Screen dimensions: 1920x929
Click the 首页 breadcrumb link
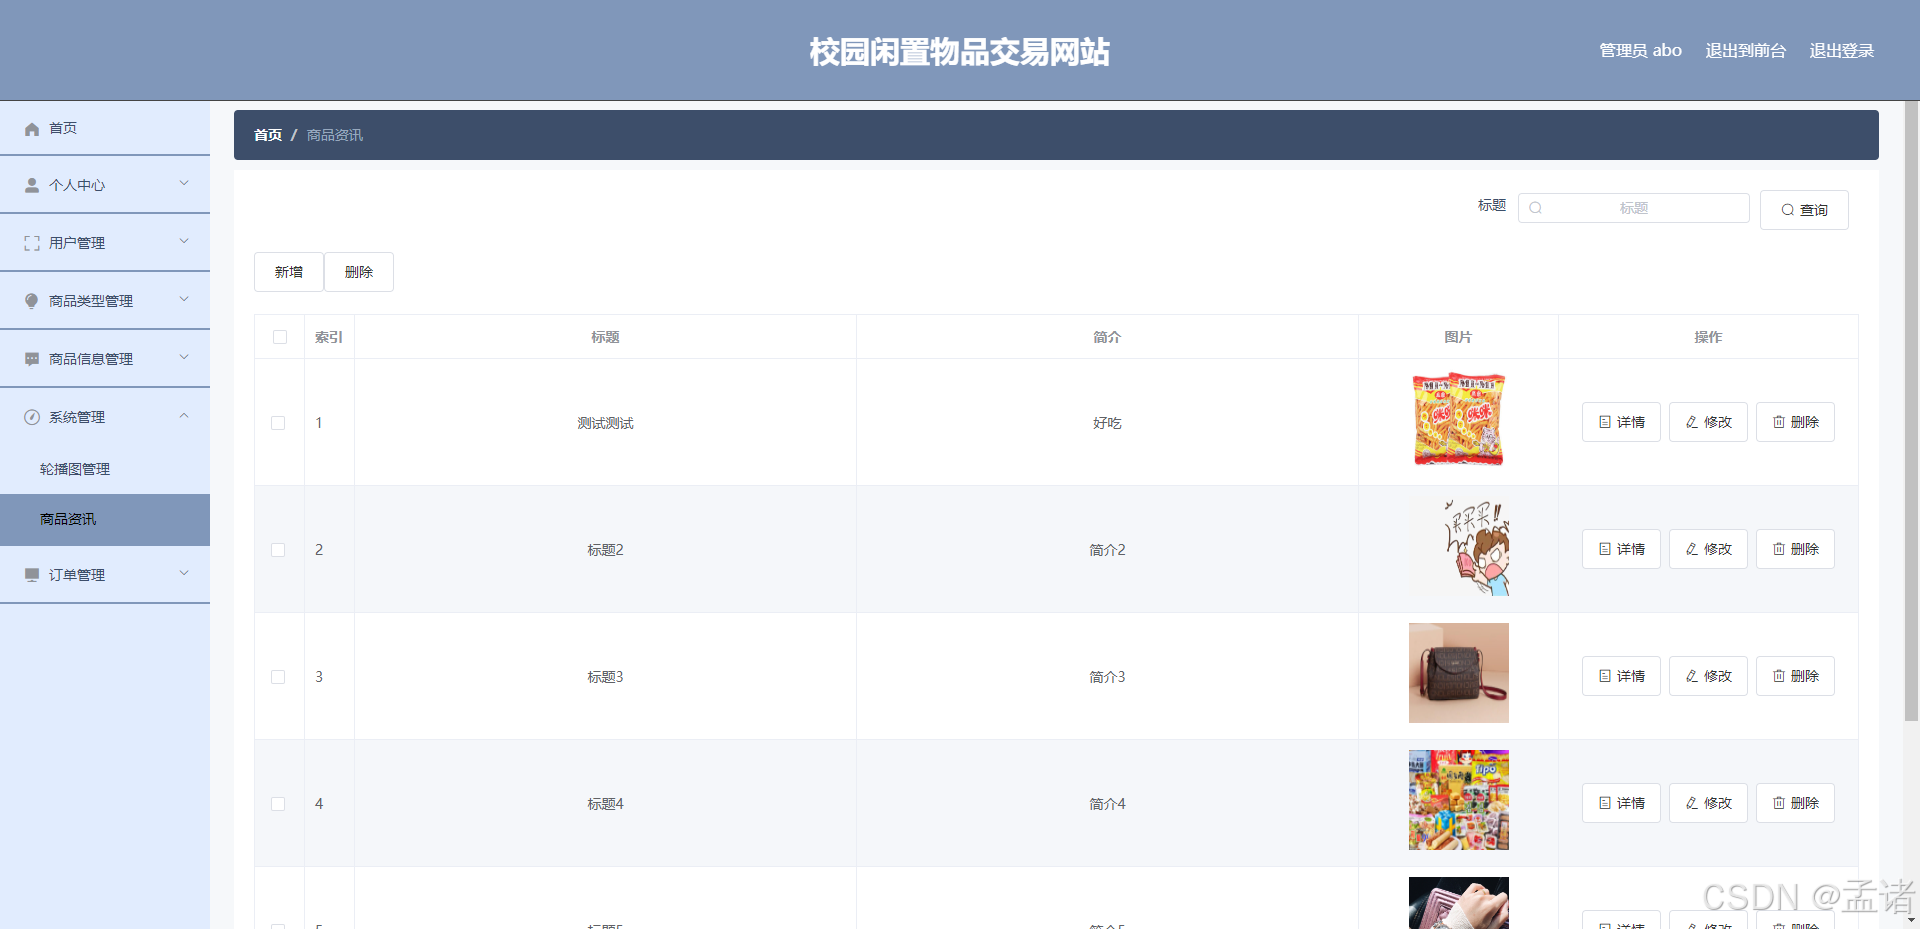point(268,135)
